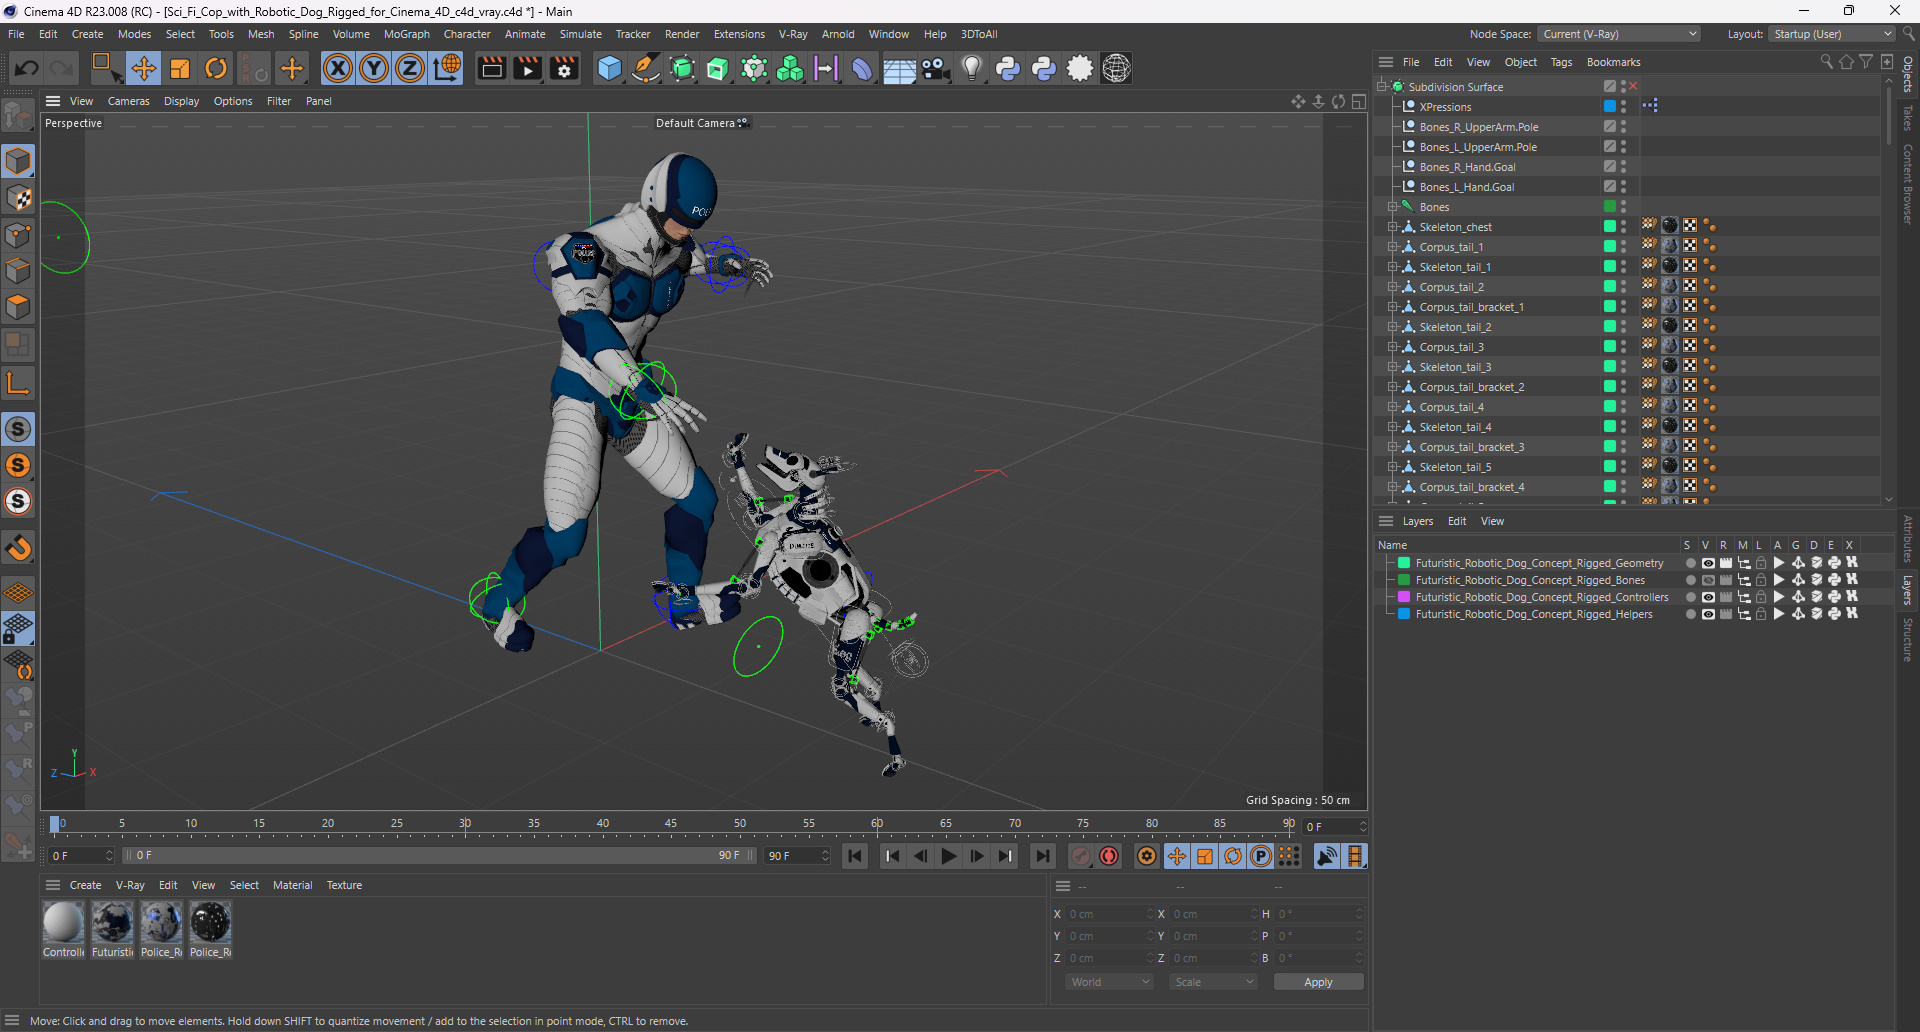Select the Texture mode checker icon
The height and width of the screenshot is (1032, 1920).
click(x=19, y=198)
